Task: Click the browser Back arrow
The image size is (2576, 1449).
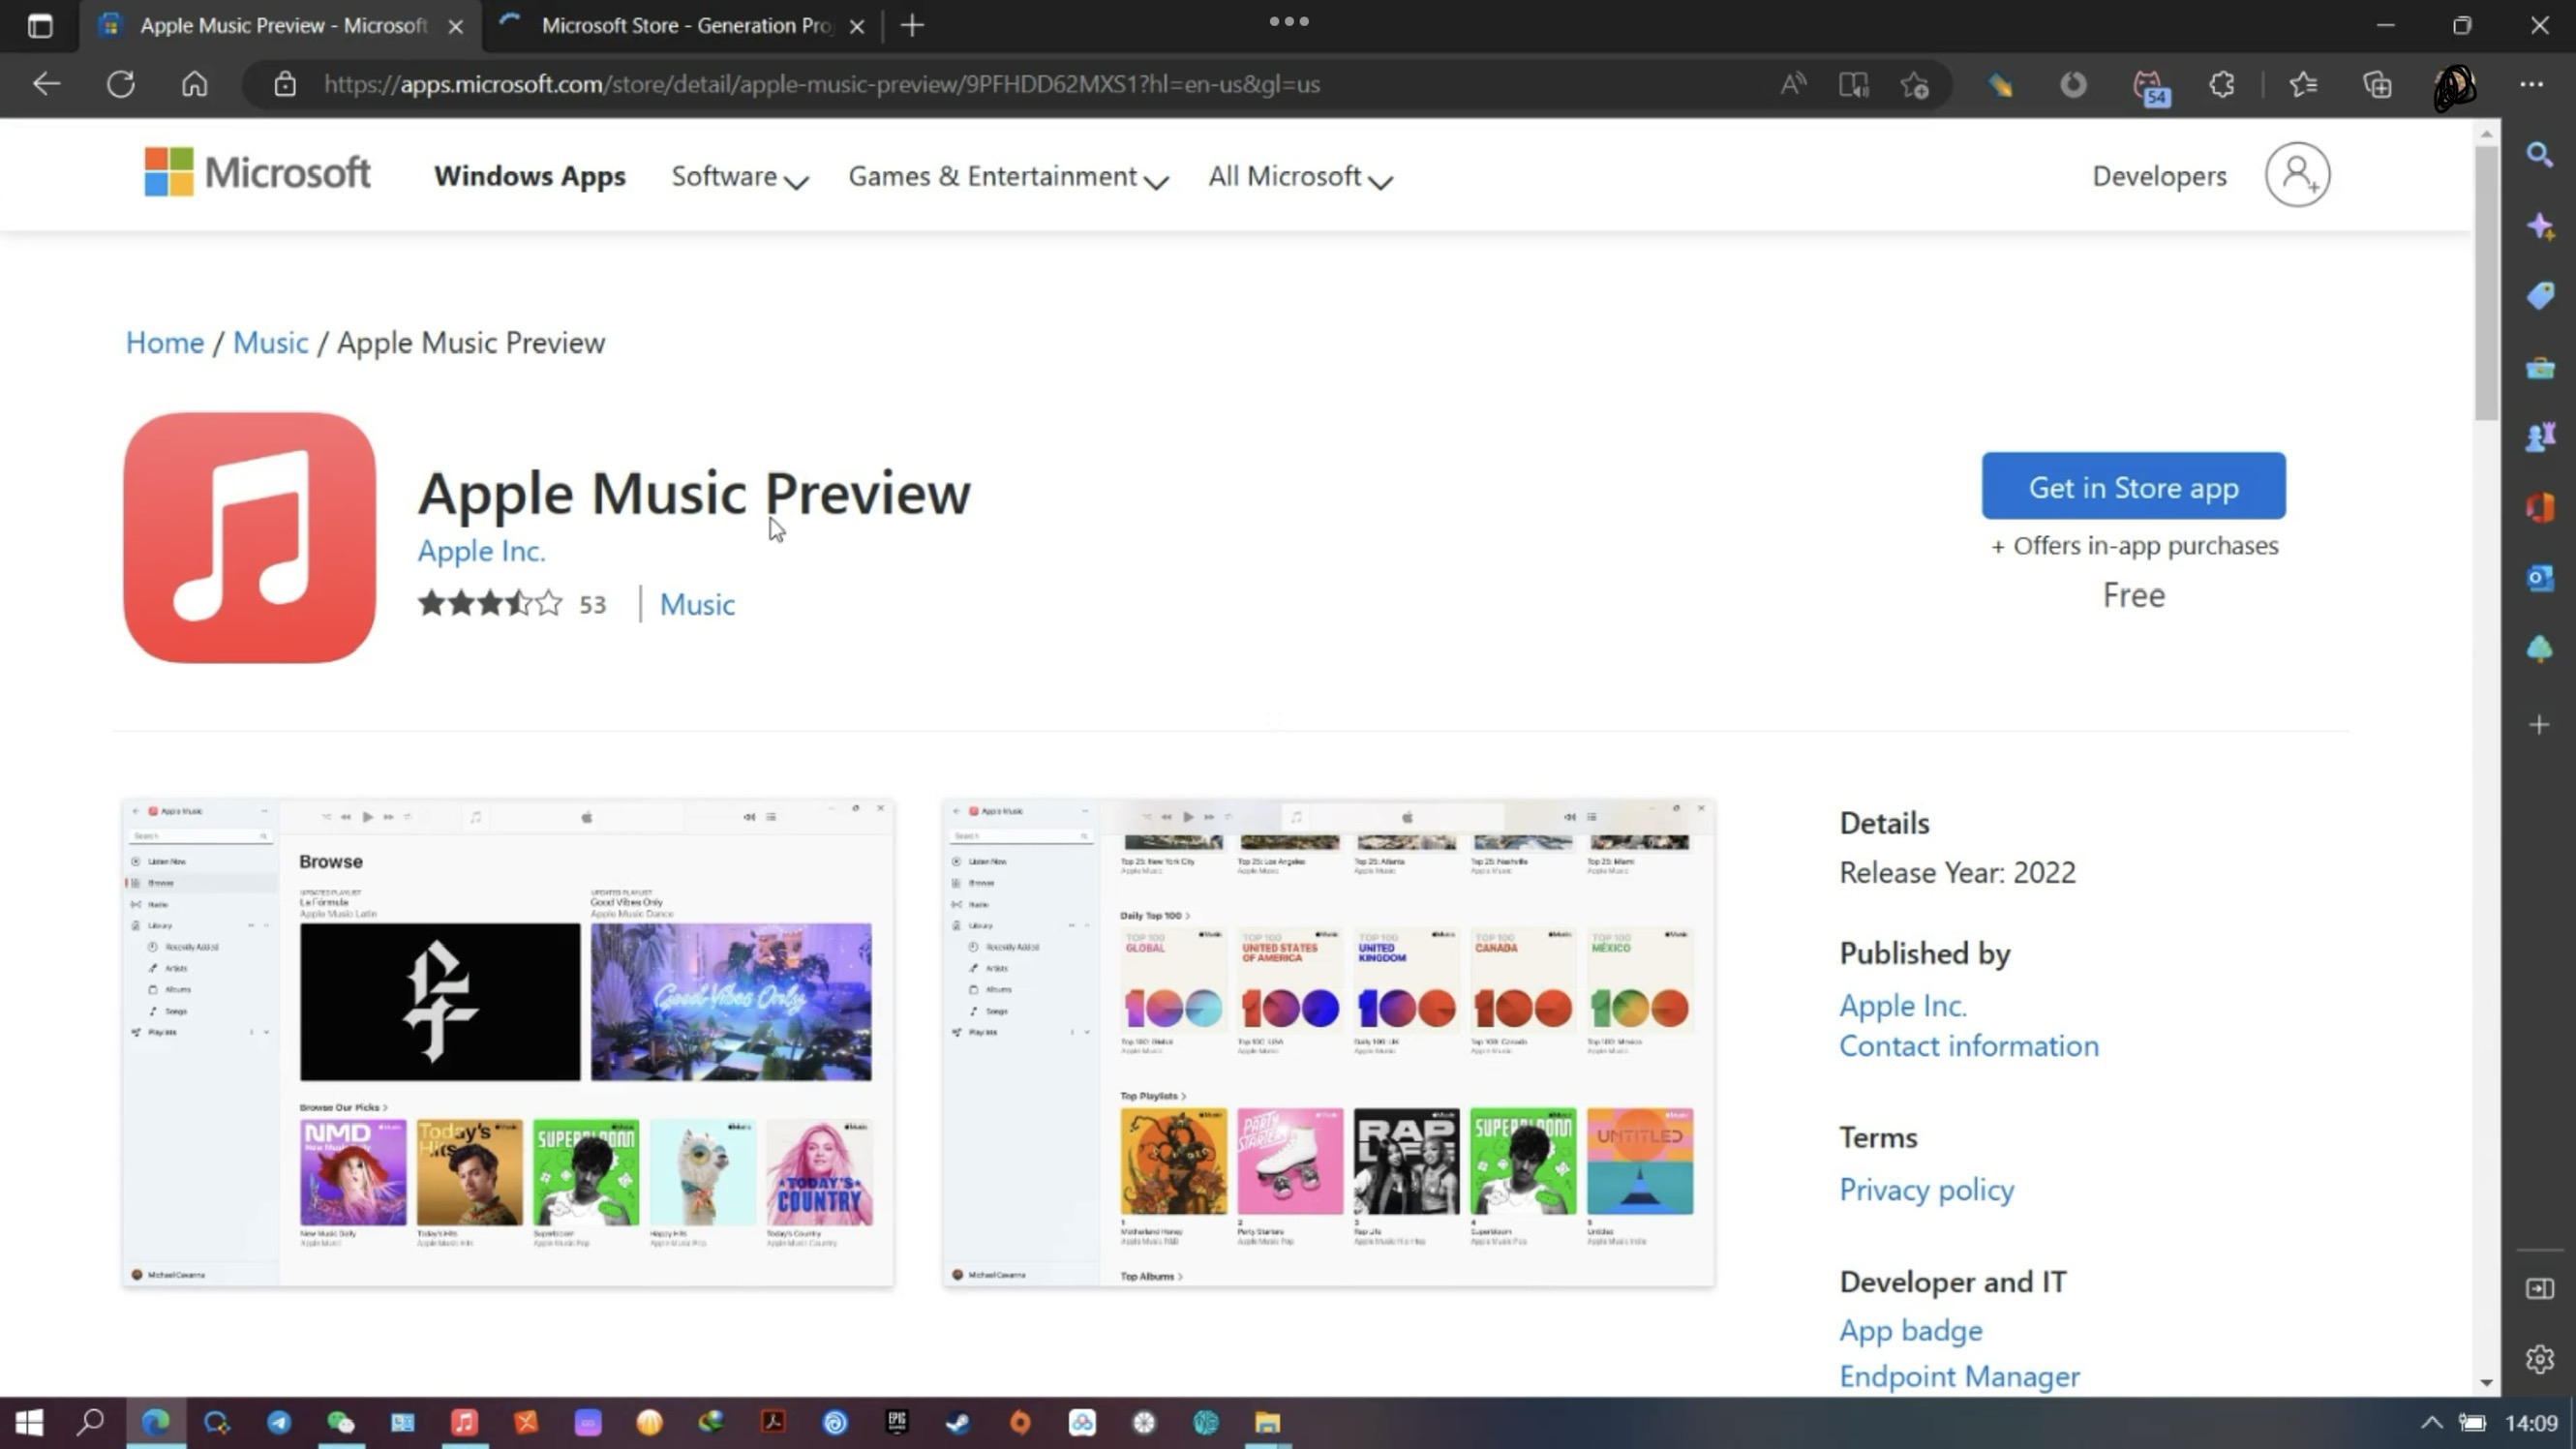Action: (46, 84)
